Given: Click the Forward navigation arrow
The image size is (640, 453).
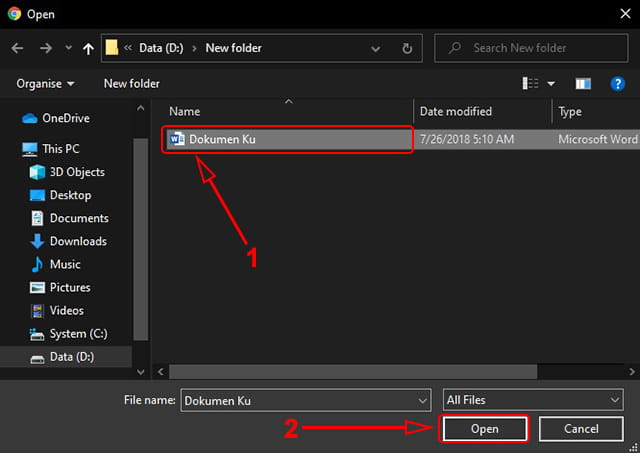Looking at the screenshot, I should click(46, 47).
